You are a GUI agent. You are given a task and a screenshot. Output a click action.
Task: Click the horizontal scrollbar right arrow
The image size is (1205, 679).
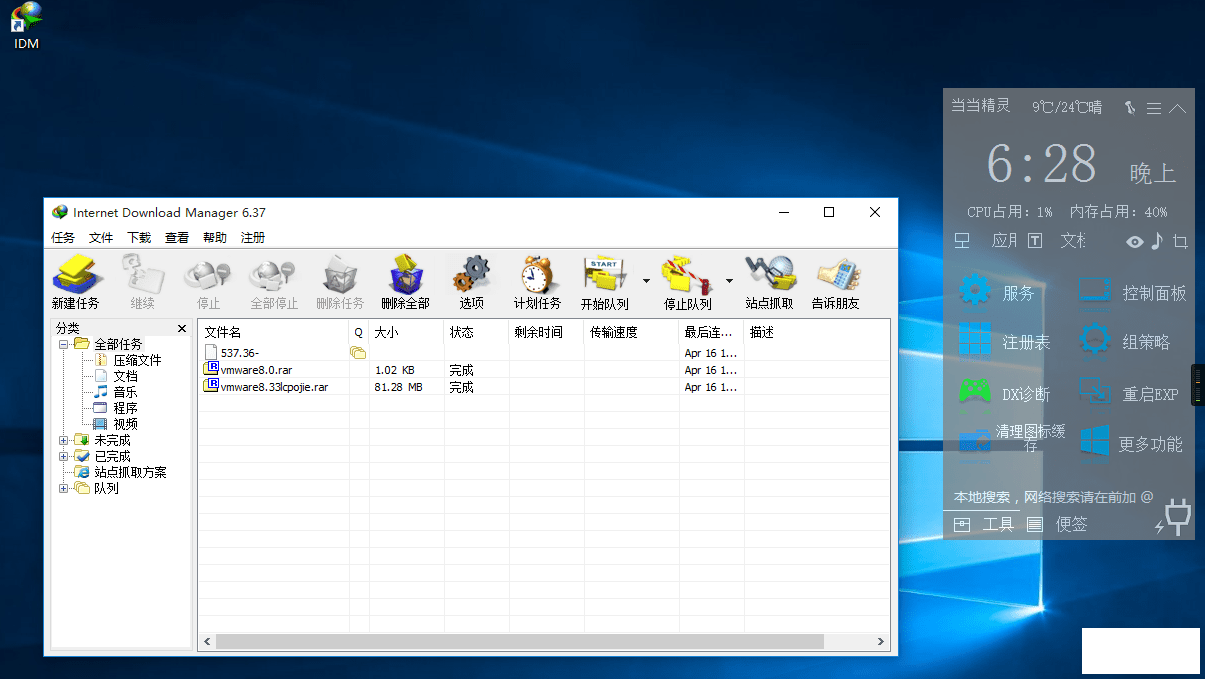[881, 642]
